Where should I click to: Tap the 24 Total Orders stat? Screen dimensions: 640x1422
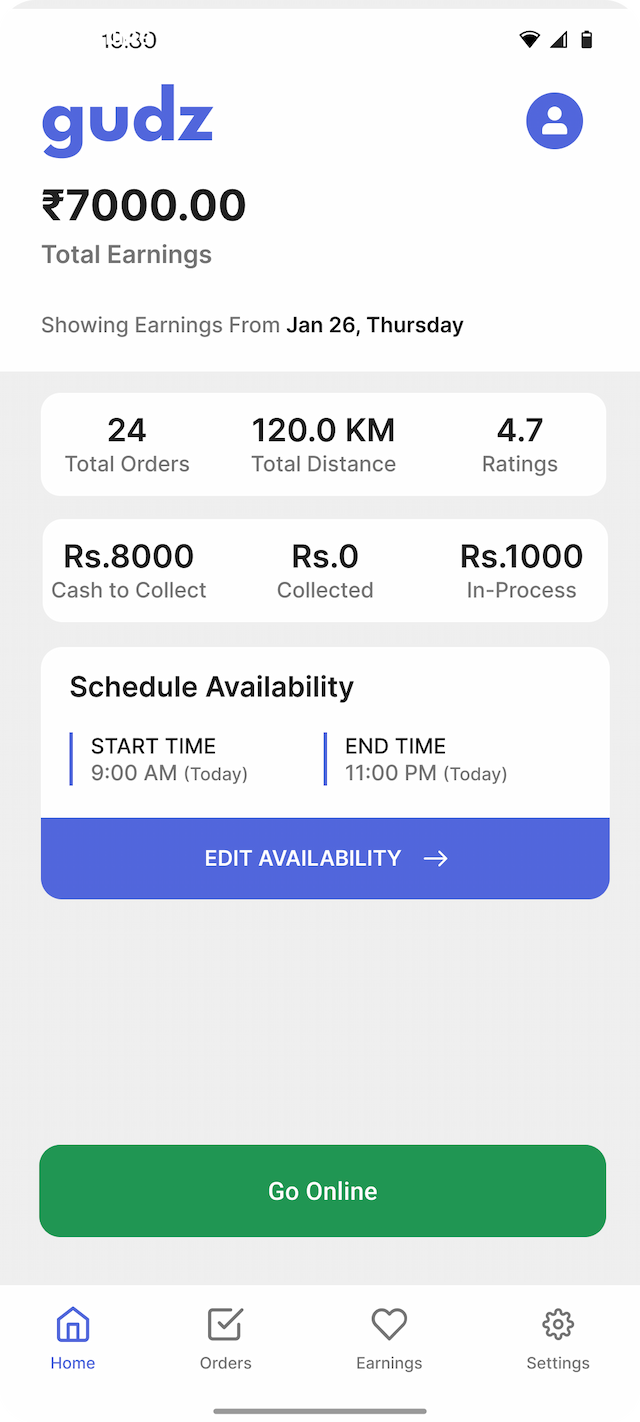click(127, 445)
